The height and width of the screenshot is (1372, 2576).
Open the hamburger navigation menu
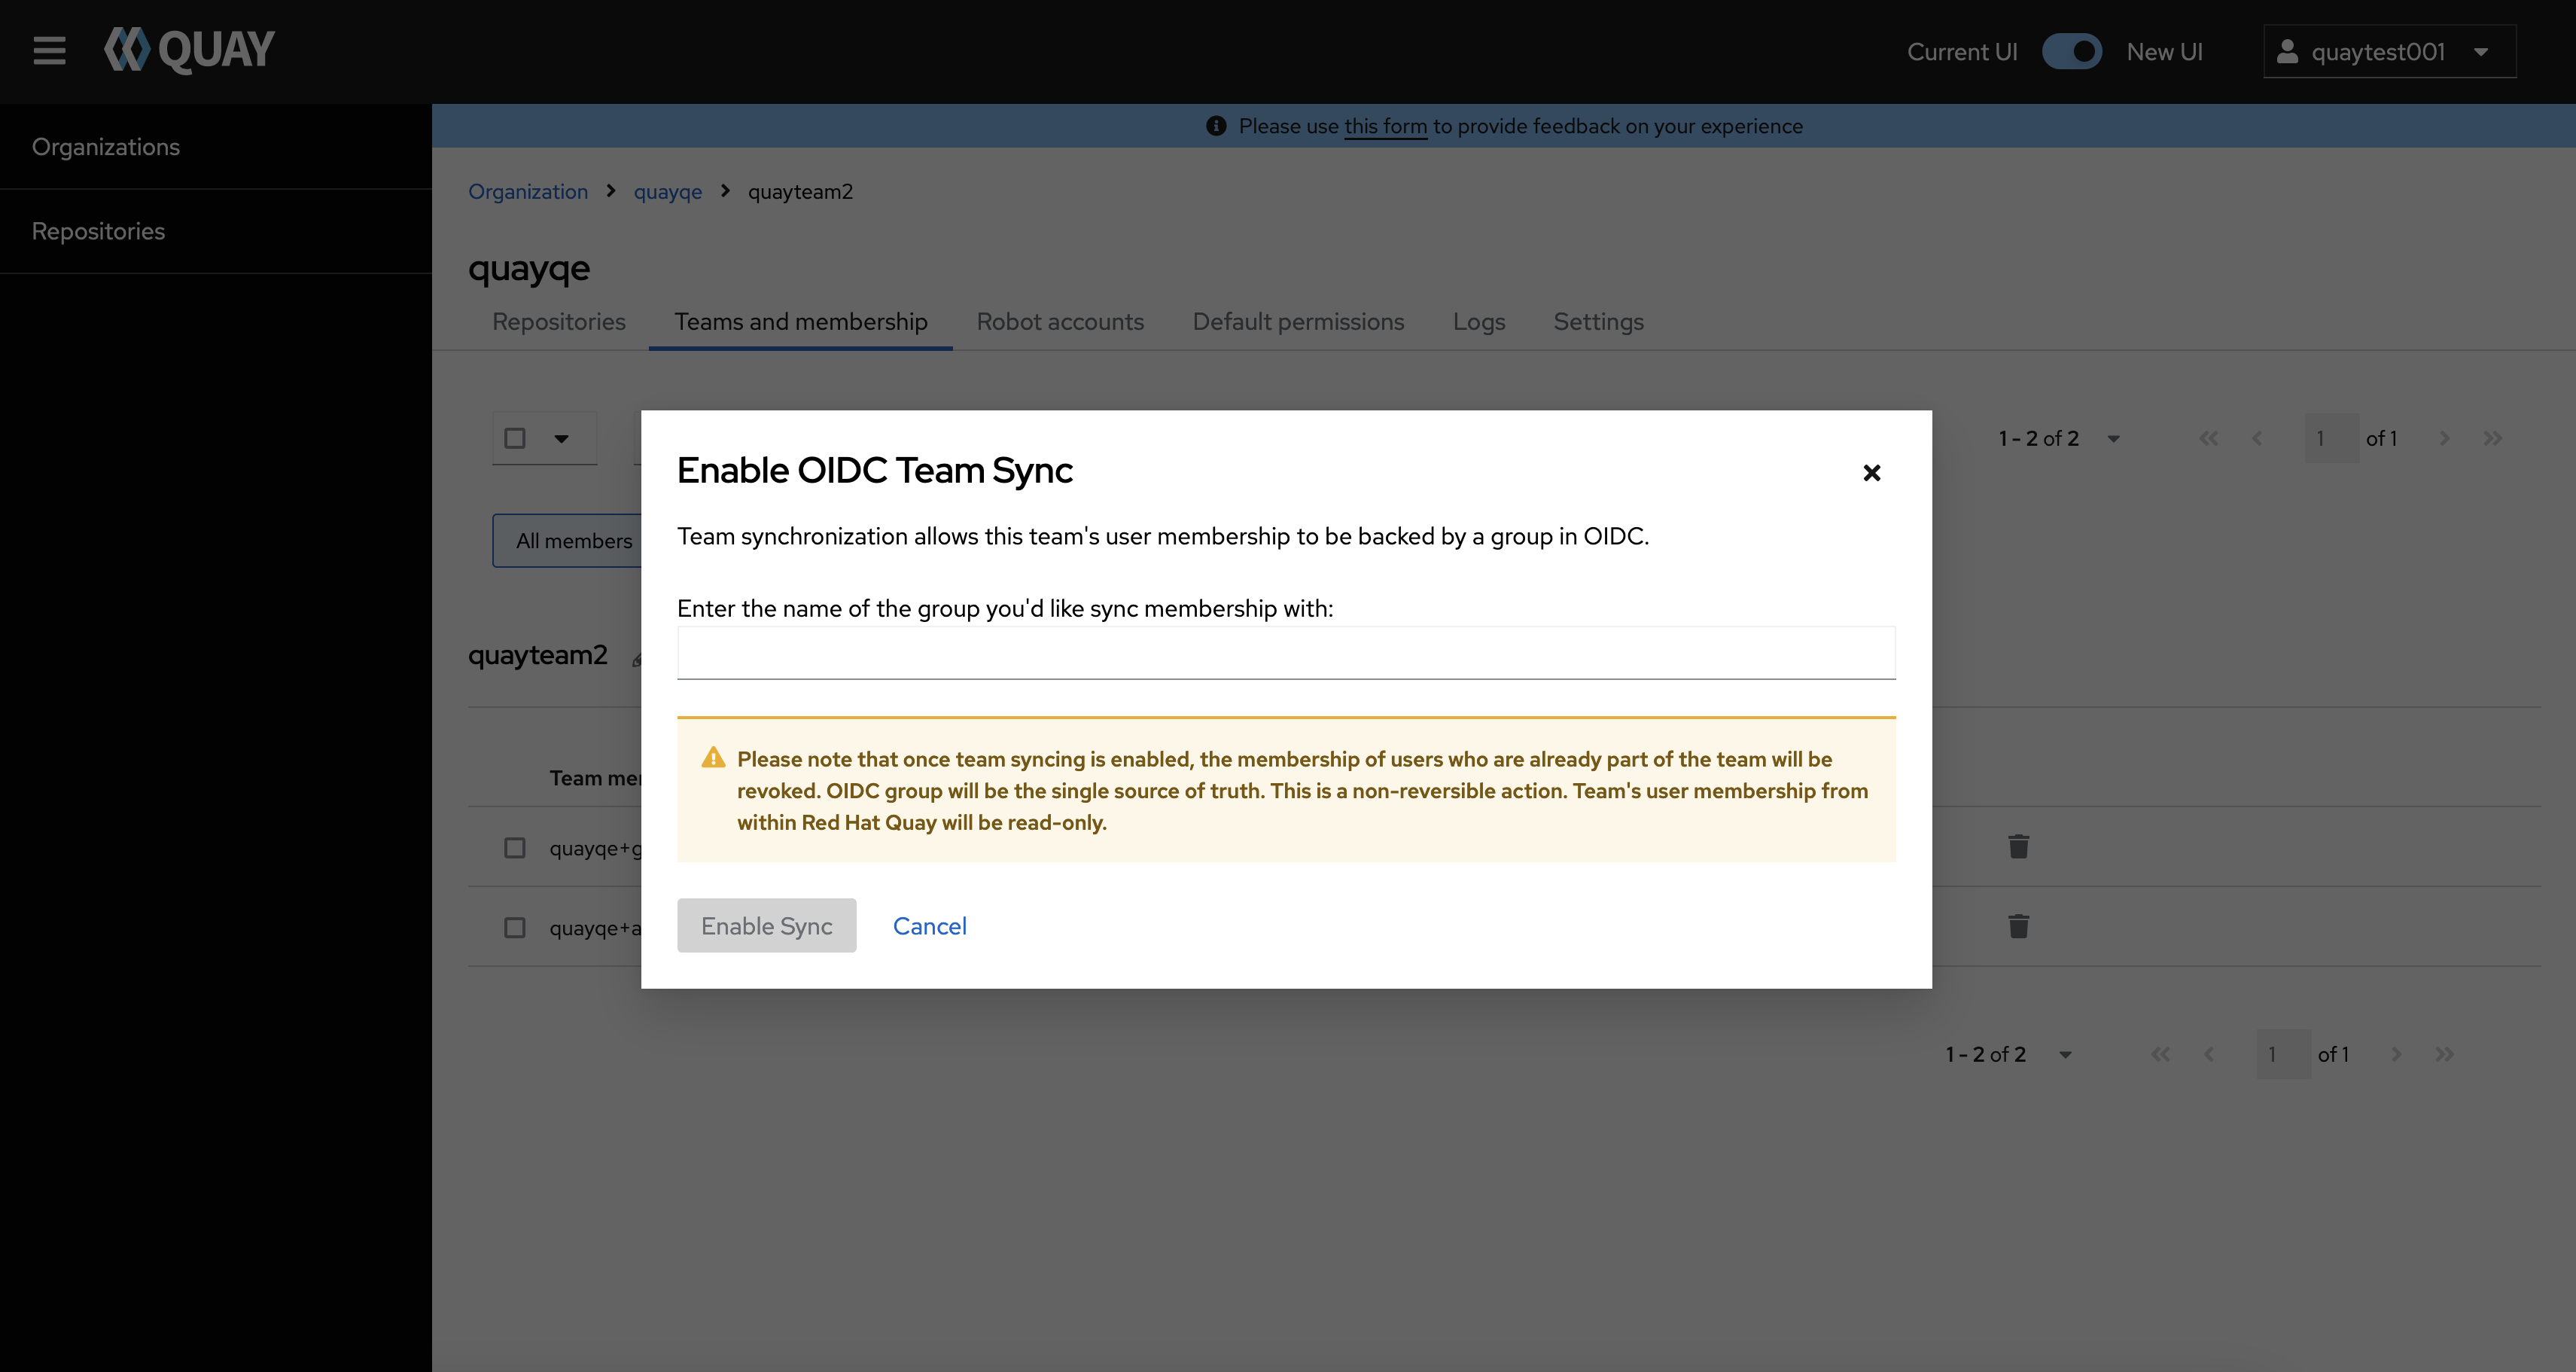(49, 50)
